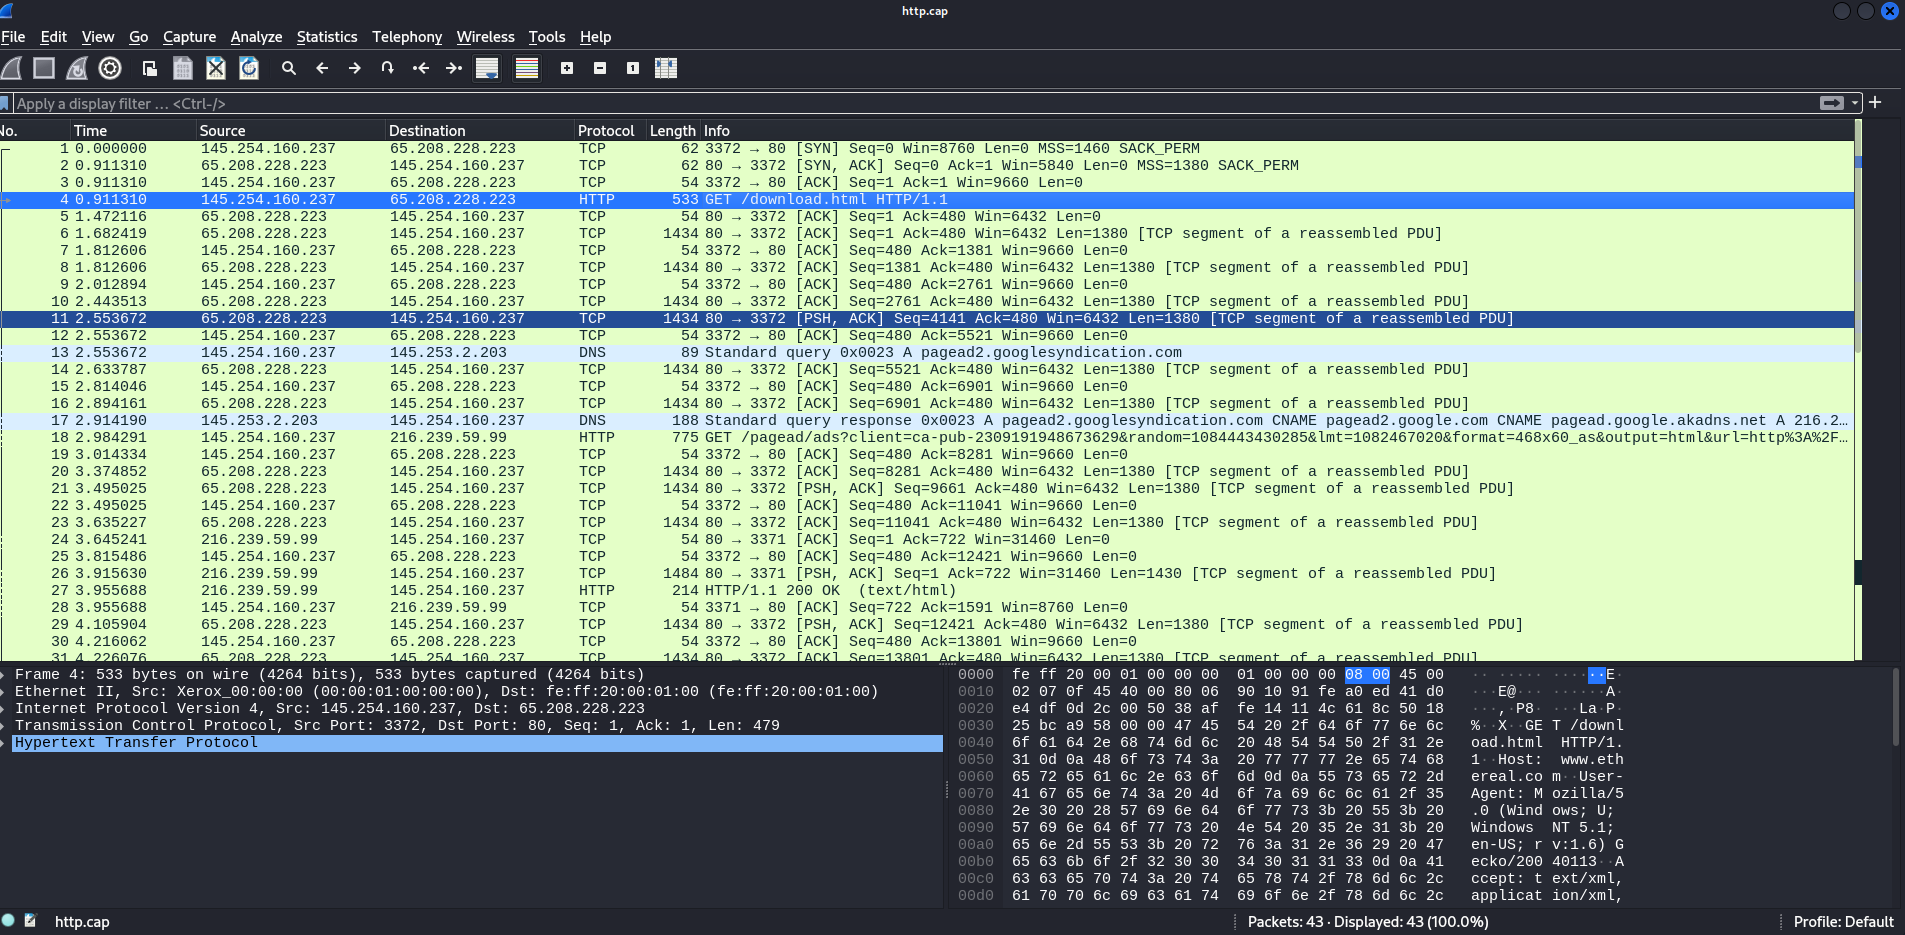The height and width of the screenshot is (935, 1905).
Task: Open the Help menu
Action: [595, 37]
